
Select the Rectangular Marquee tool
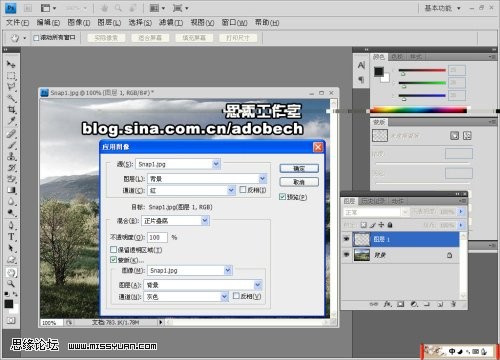[11, 76]
